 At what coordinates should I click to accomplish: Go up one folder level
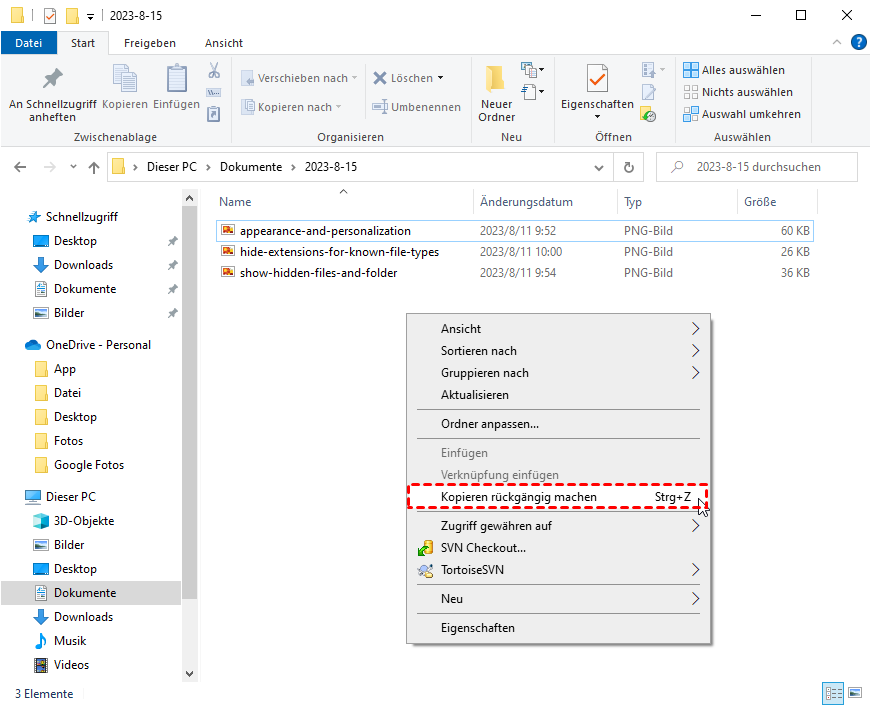click(94, 167)
